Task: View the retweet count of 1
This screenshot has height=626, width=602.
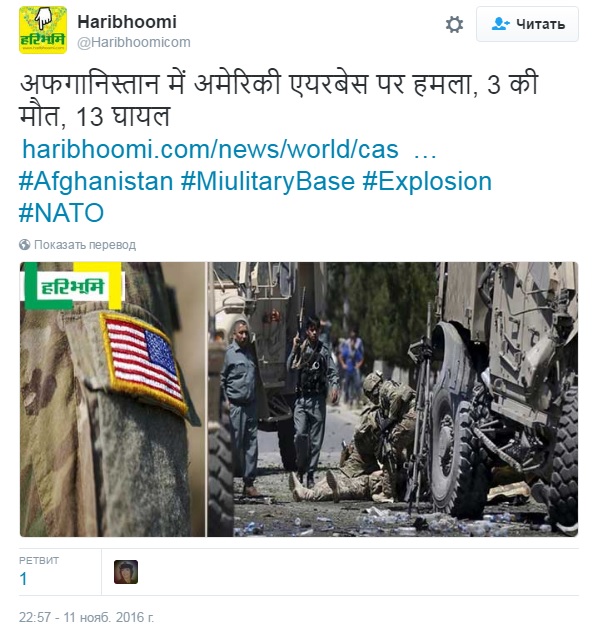Action: [x=23, y=578]
